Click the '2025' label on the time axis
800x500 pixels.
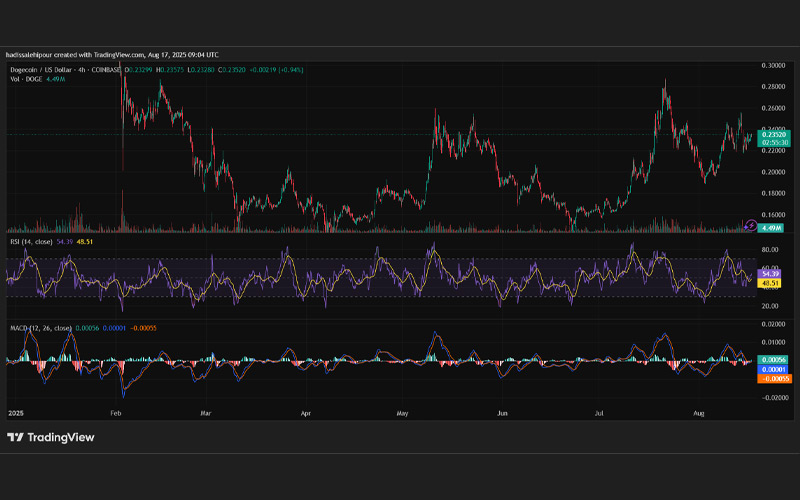16,413
